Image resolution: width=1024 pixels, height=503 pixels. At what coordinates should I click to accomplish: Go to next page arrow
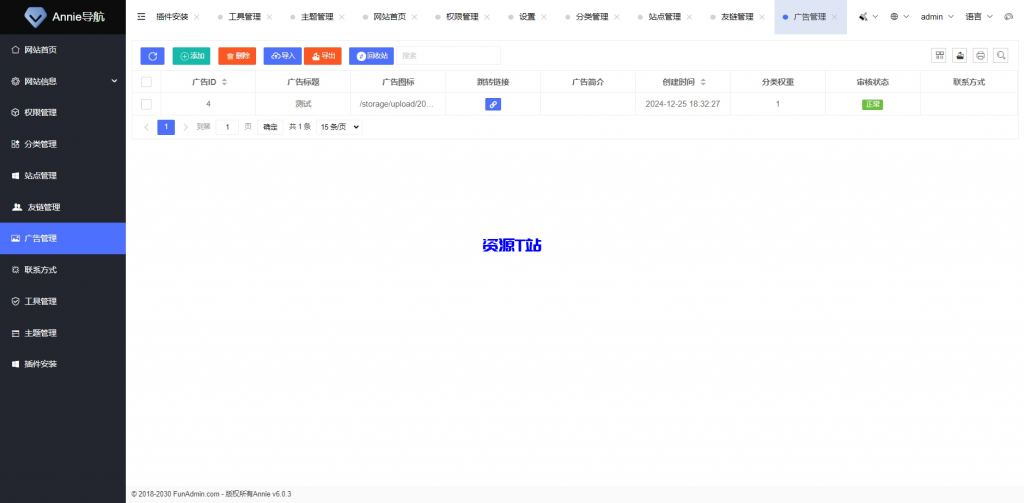[185, 127]
